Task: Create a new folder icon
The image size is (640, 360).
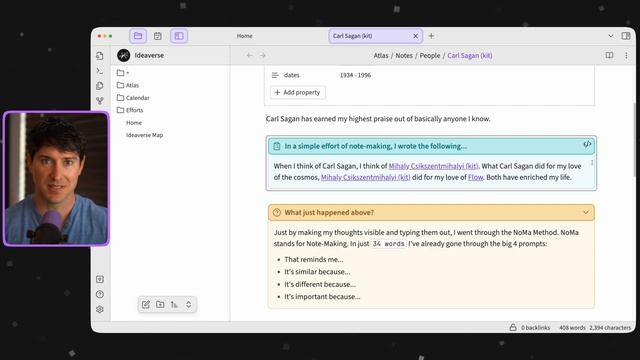Action: pos(160,304)
